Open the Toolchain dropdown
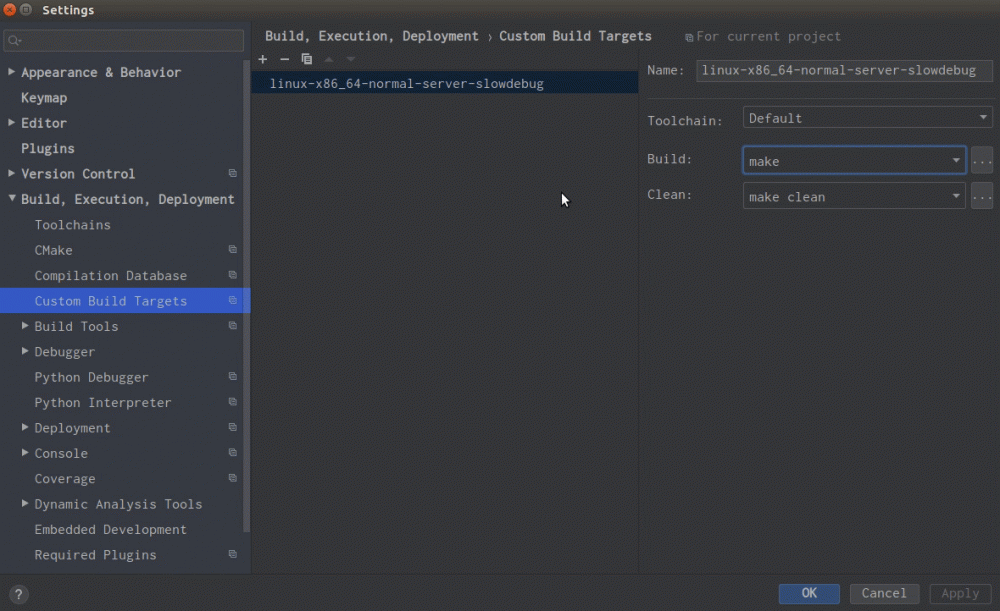The height and width of the screenshot is (611, 1000). pos(982,117)
